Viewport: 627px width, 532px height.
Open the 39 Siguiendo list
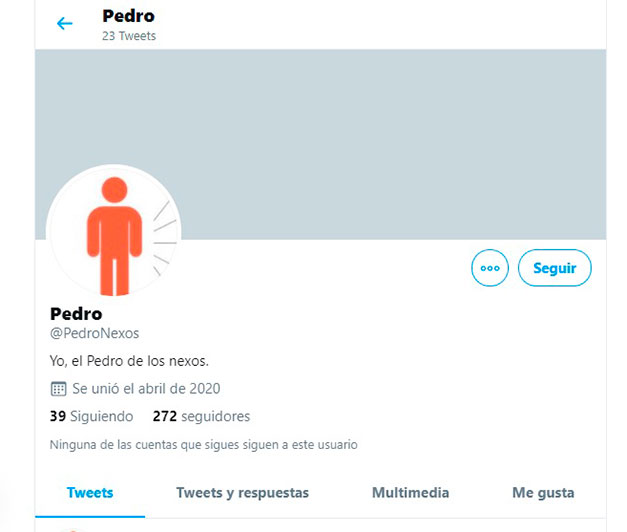92,416
